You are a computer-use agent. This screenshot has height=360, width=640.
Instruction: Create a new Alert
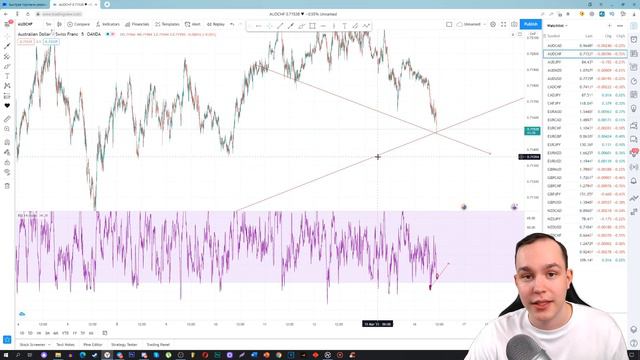coord(192,24)
